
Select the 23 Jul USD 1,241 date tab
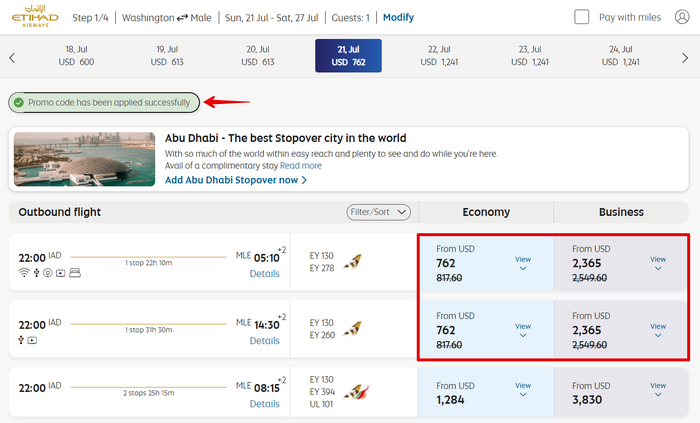click(x=530, y=56)
